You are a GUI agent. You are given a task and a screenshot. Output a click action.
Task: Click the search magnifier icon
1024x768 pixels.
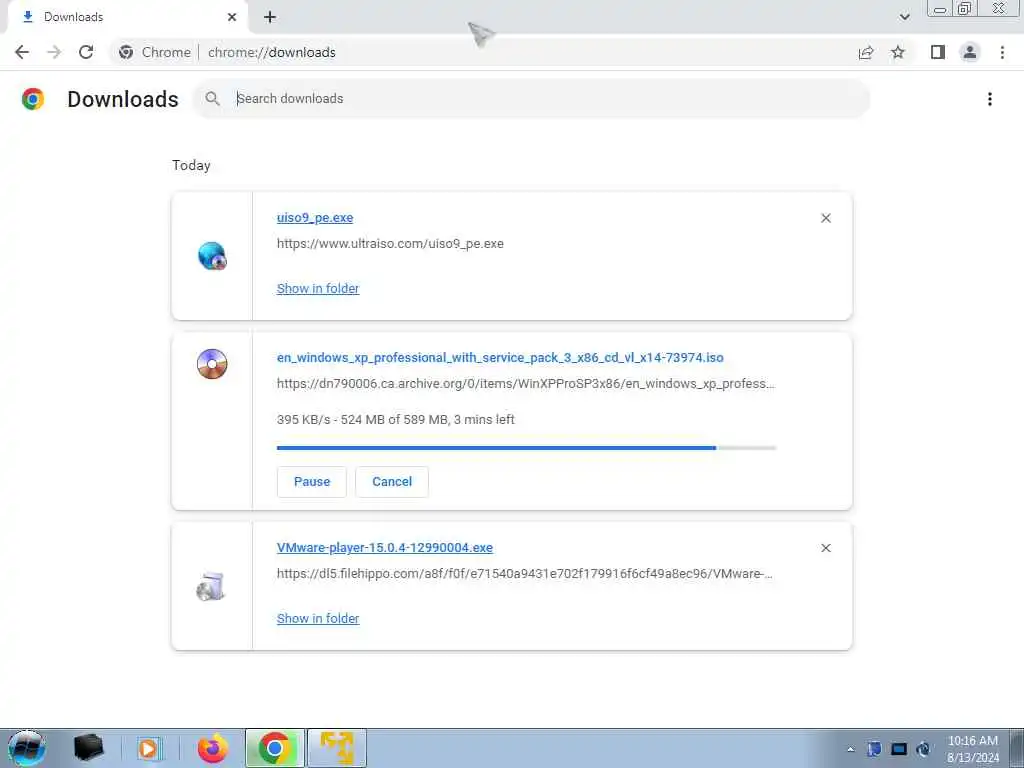click(212, 99)
